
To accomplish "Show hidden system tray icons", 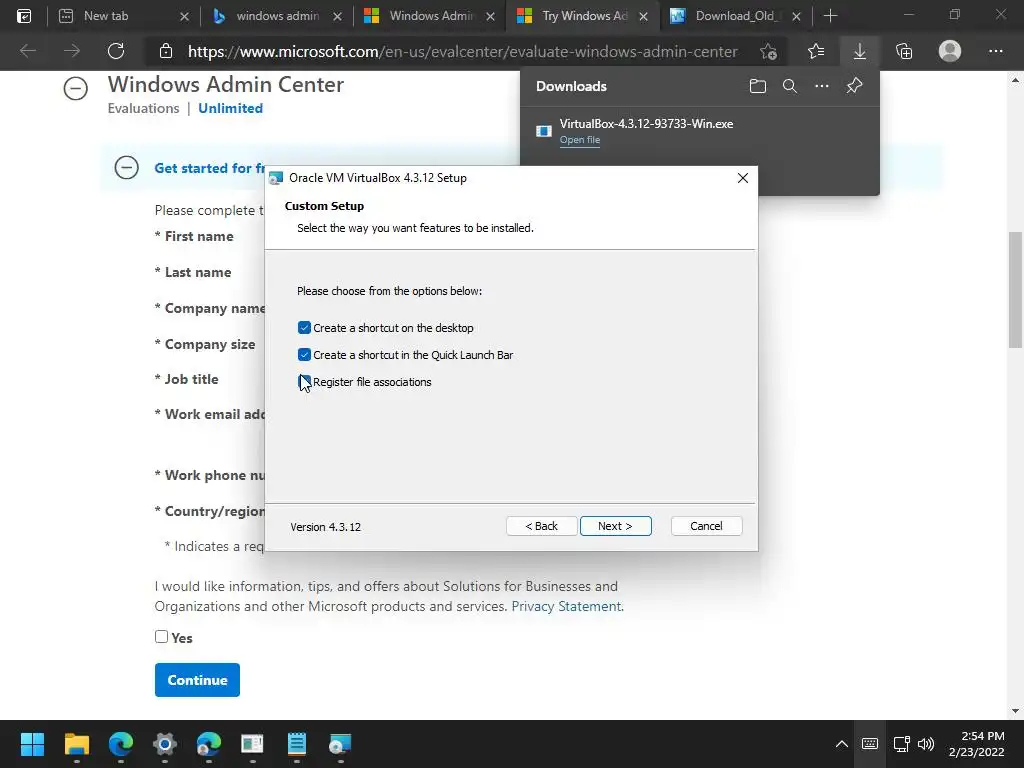I will point(842,744).
